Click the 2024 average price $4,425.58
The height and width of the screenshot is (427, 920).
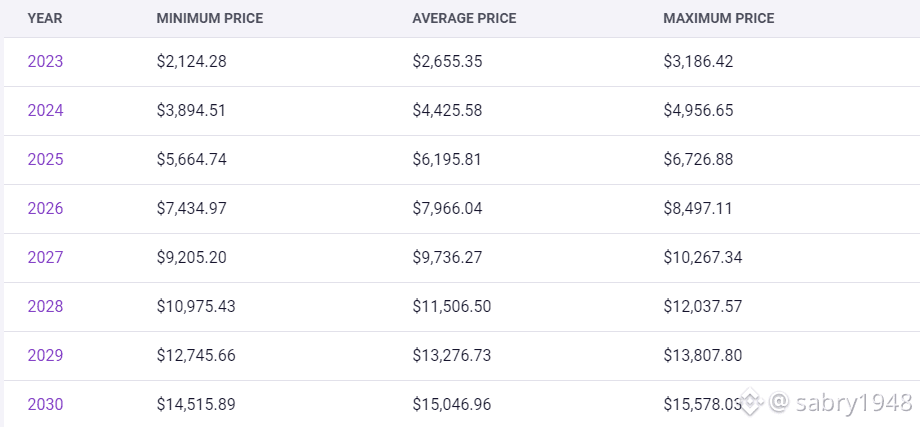(447, 111)
